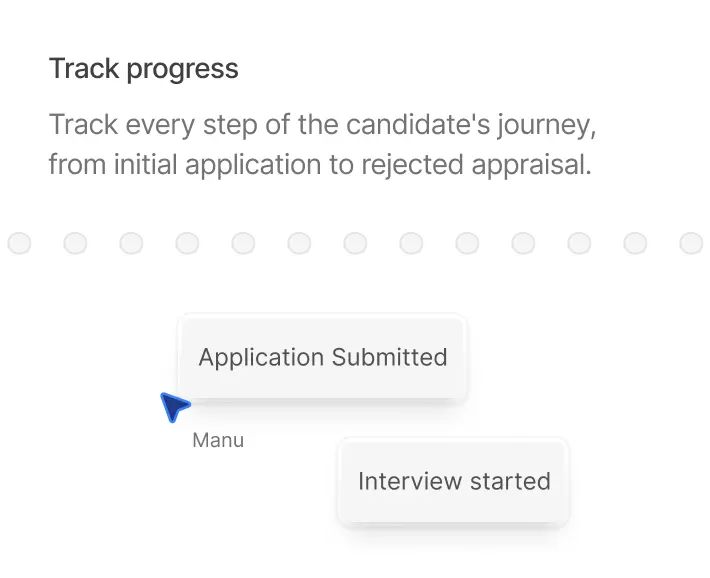Select the fourth progress dot from left
The width and height of the screenshot is (710, 578).
pyautogui.click(x=187, y=243)
